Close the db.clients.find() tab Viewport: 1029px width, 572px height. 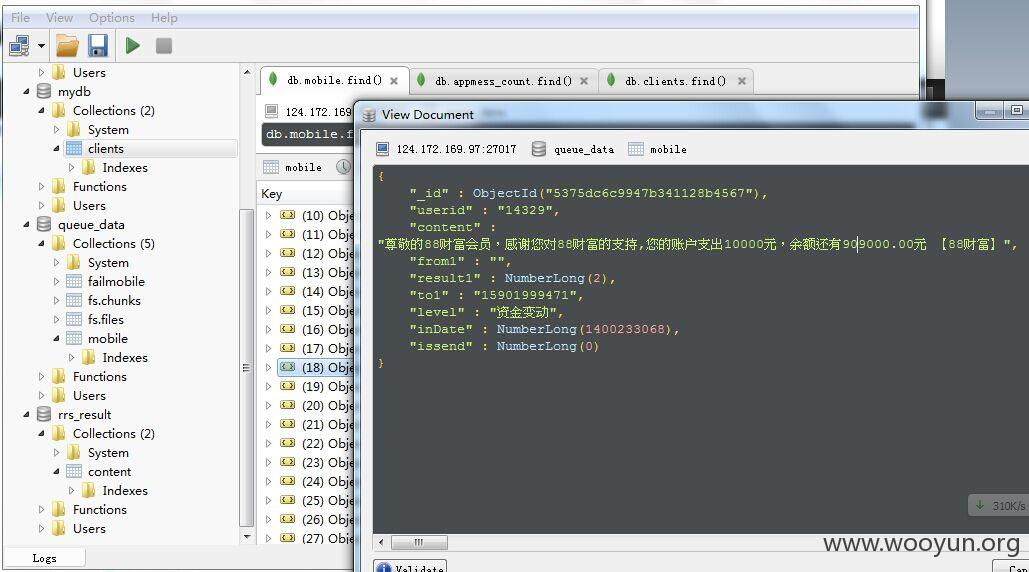[742, 81]
